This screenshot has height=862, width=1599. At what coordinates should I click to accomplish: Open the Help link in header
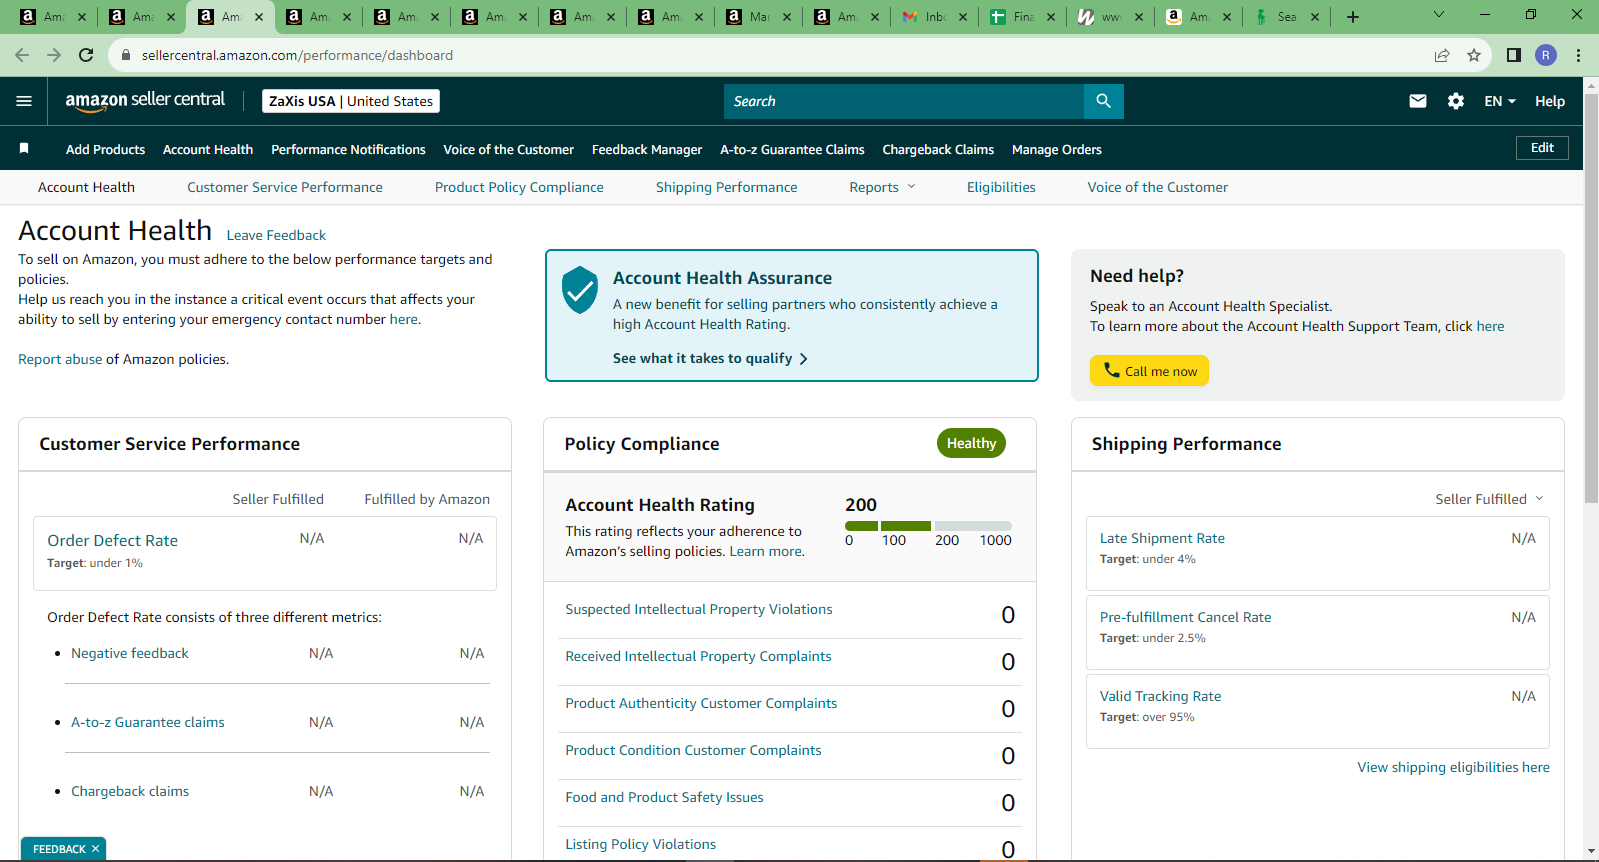[1550, 101]
